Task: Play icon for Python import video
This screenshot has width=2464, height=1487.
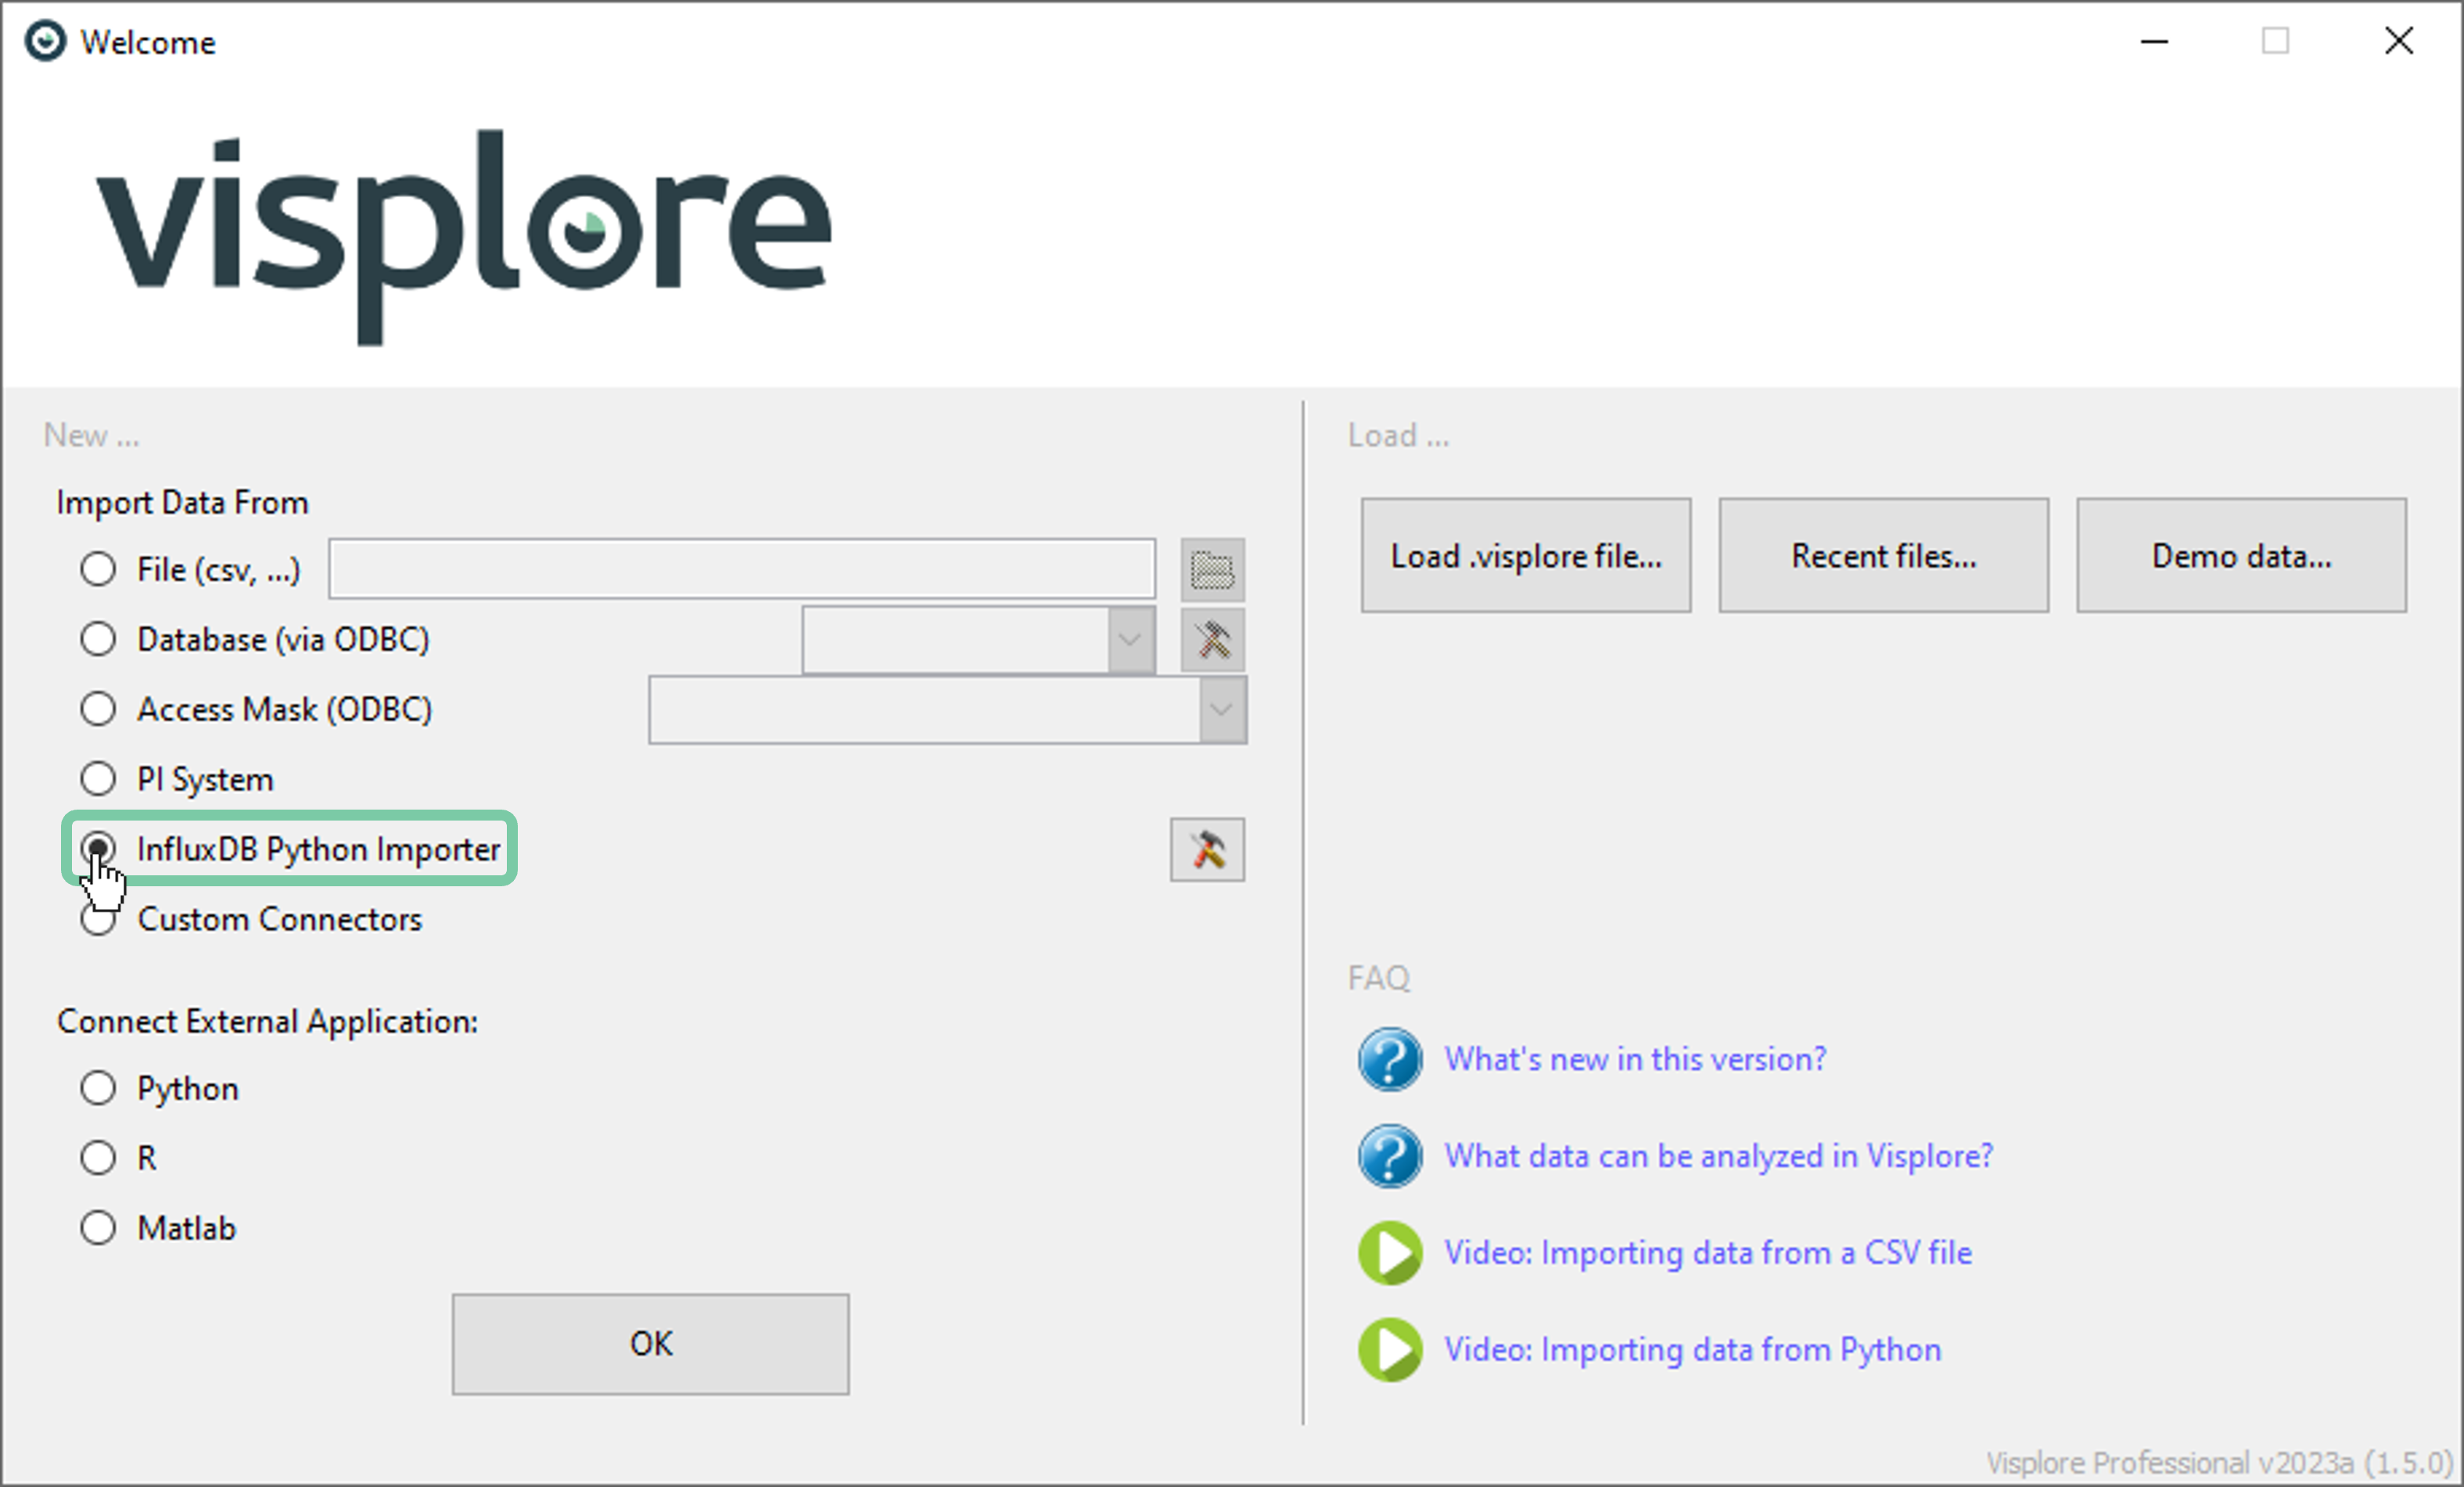Action: click(x=1389, y=1350)
